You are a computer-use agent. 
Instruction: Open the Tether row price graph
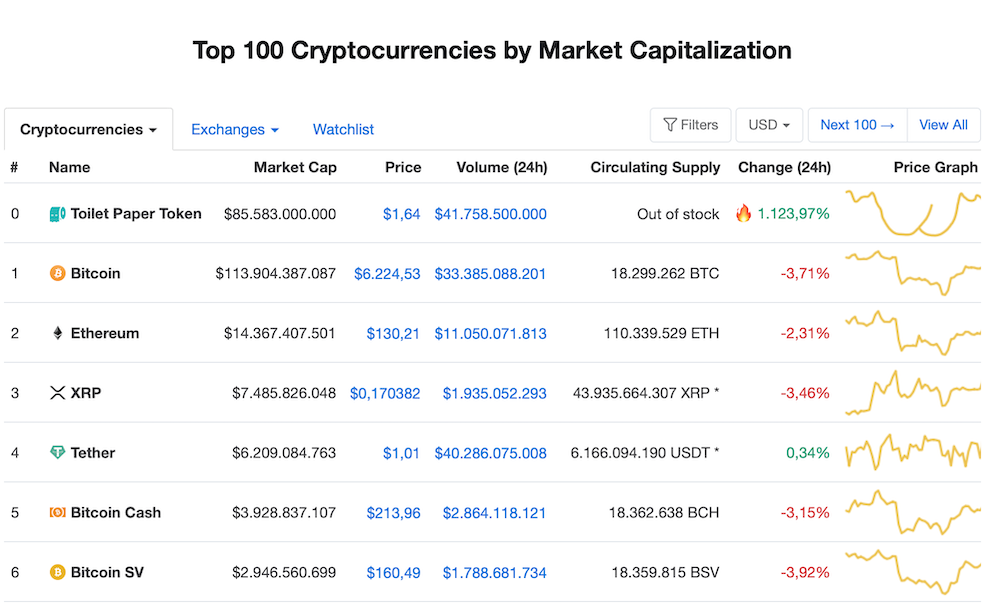point(913,453)
